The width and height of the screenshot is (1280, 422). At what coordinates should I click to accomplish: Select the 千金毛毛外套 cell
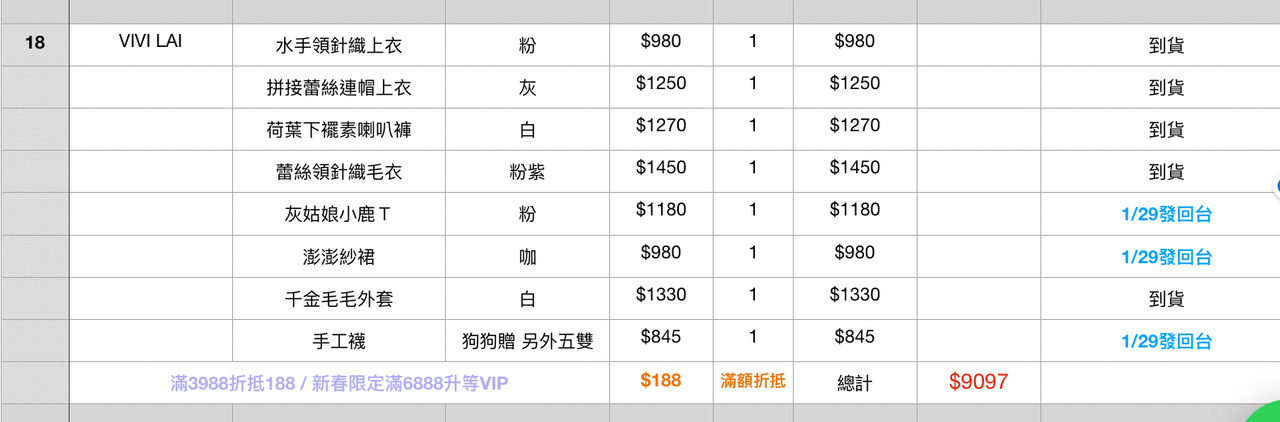tap(339, 299)
